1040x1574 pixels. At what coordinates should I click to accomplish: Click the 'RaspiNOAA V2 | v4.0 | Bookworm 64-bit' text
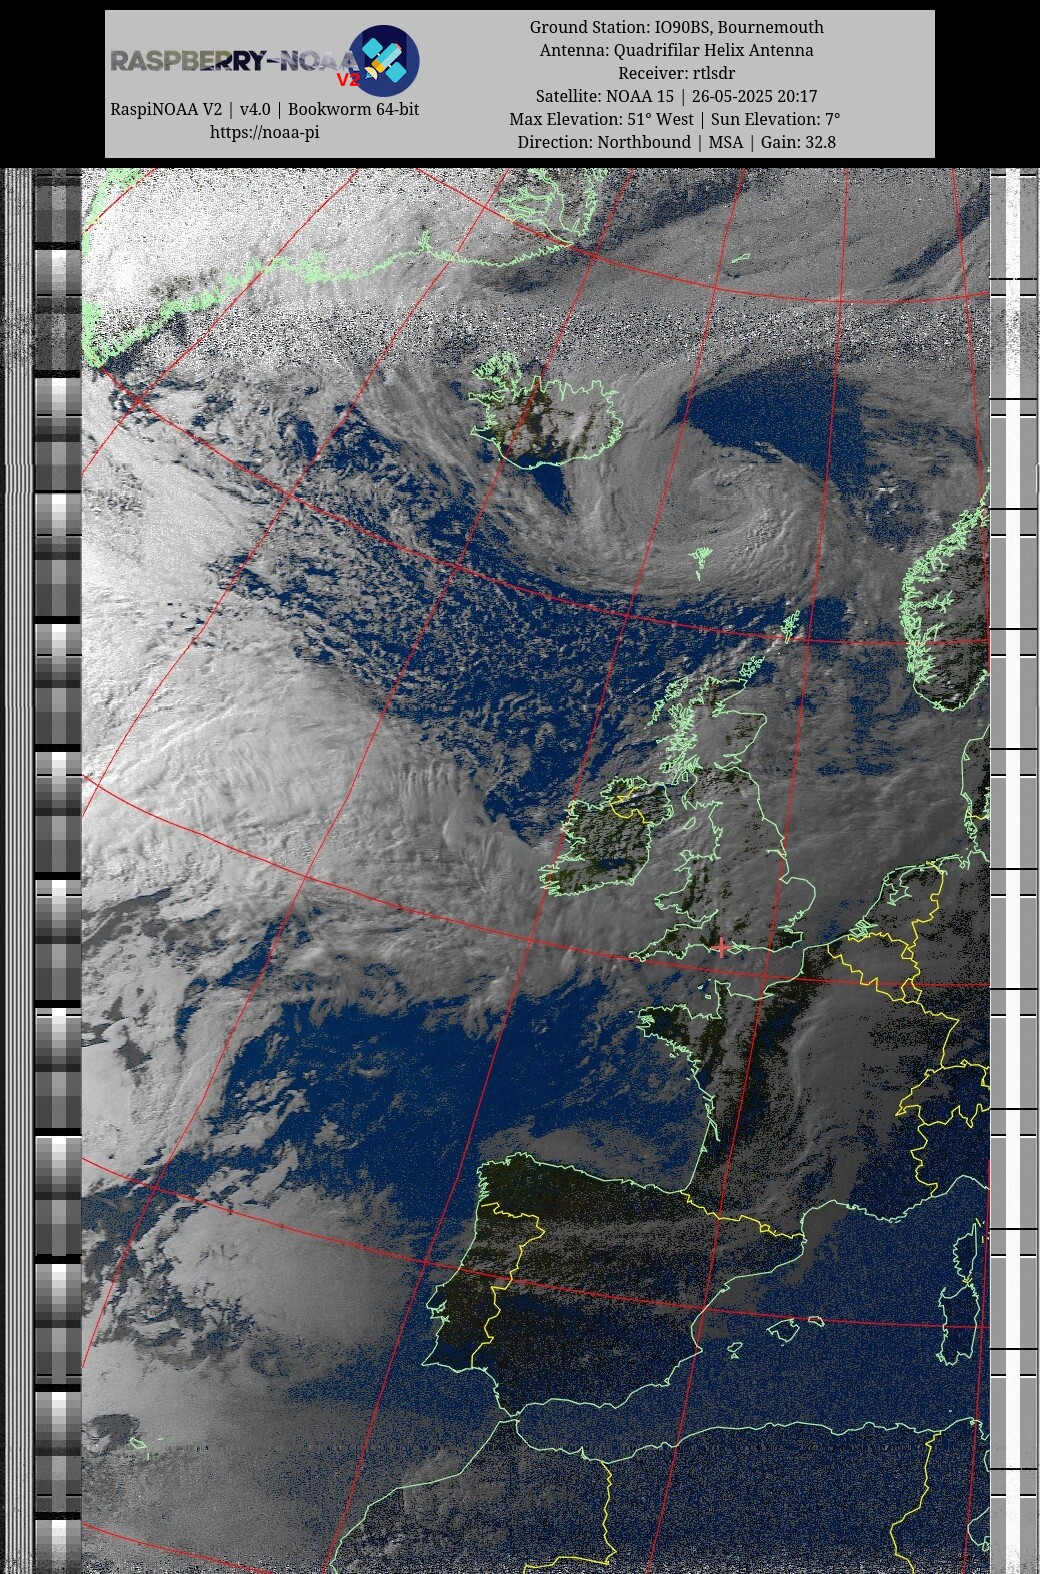(264, 109)
